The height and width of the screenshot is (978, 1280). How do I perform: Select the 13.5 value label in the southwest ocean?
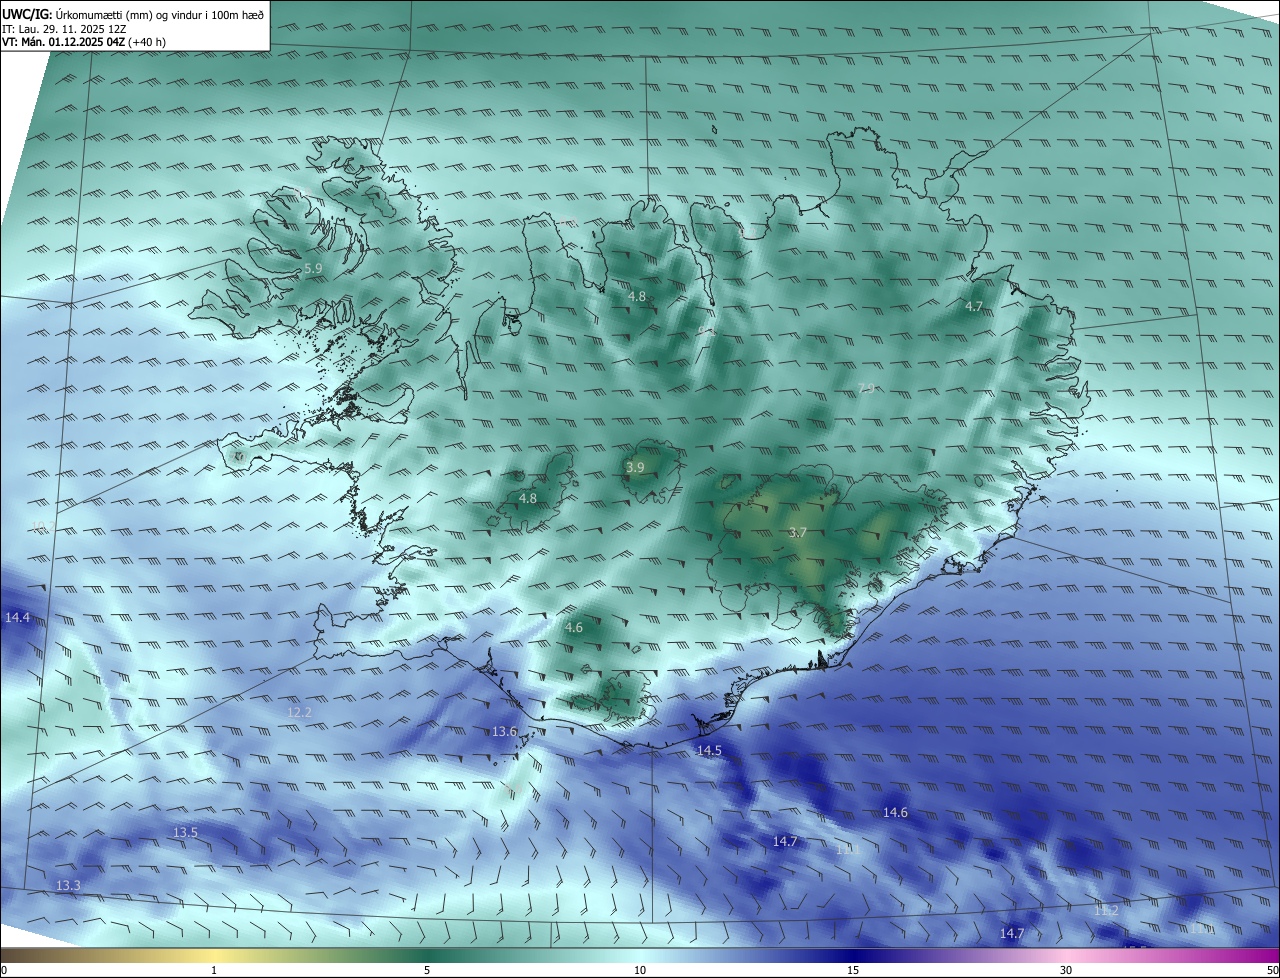185,832
